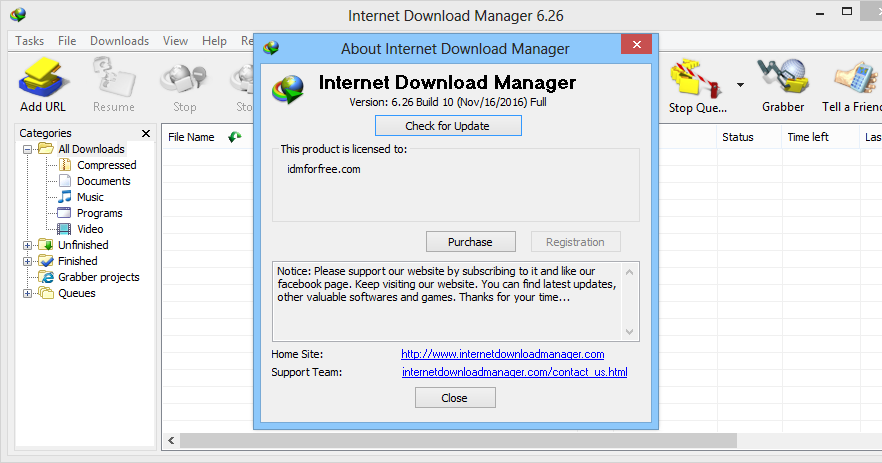Select the Music category label
Screen dimensions: 882x463
point(91,197)
